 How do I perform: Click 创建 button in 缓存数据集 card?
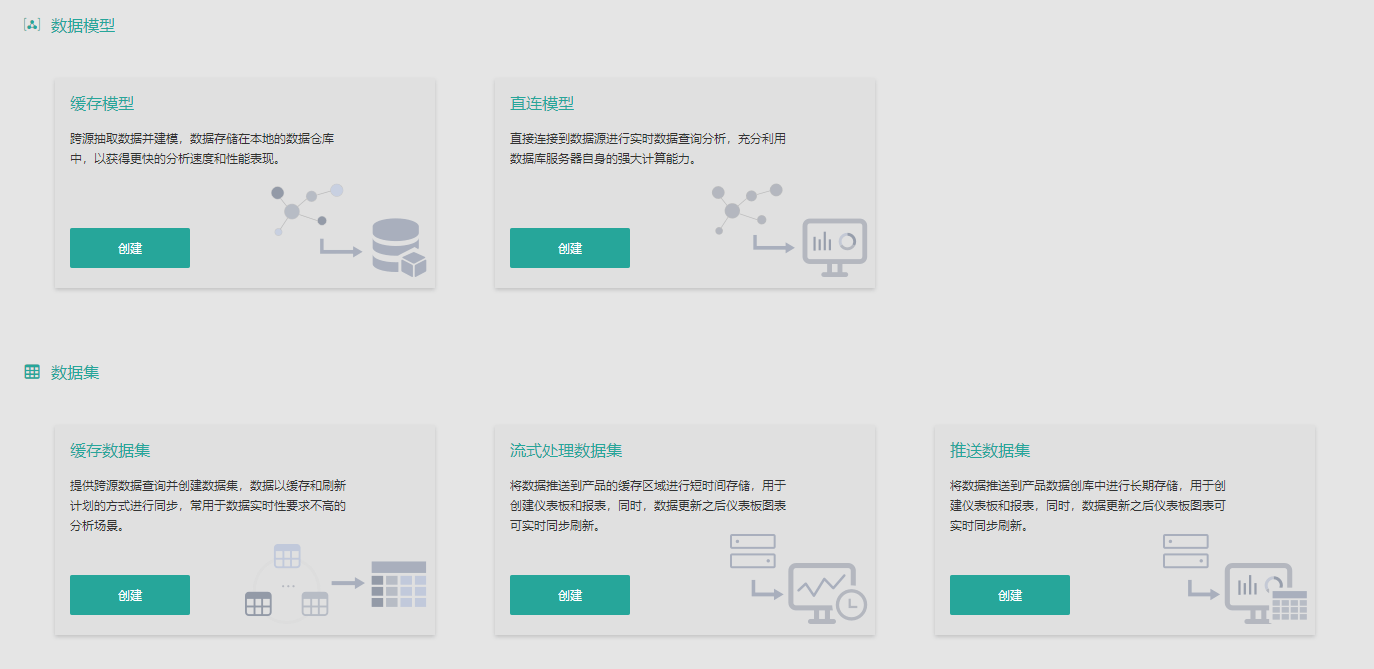pyautogui.click(x=130, y=595)
